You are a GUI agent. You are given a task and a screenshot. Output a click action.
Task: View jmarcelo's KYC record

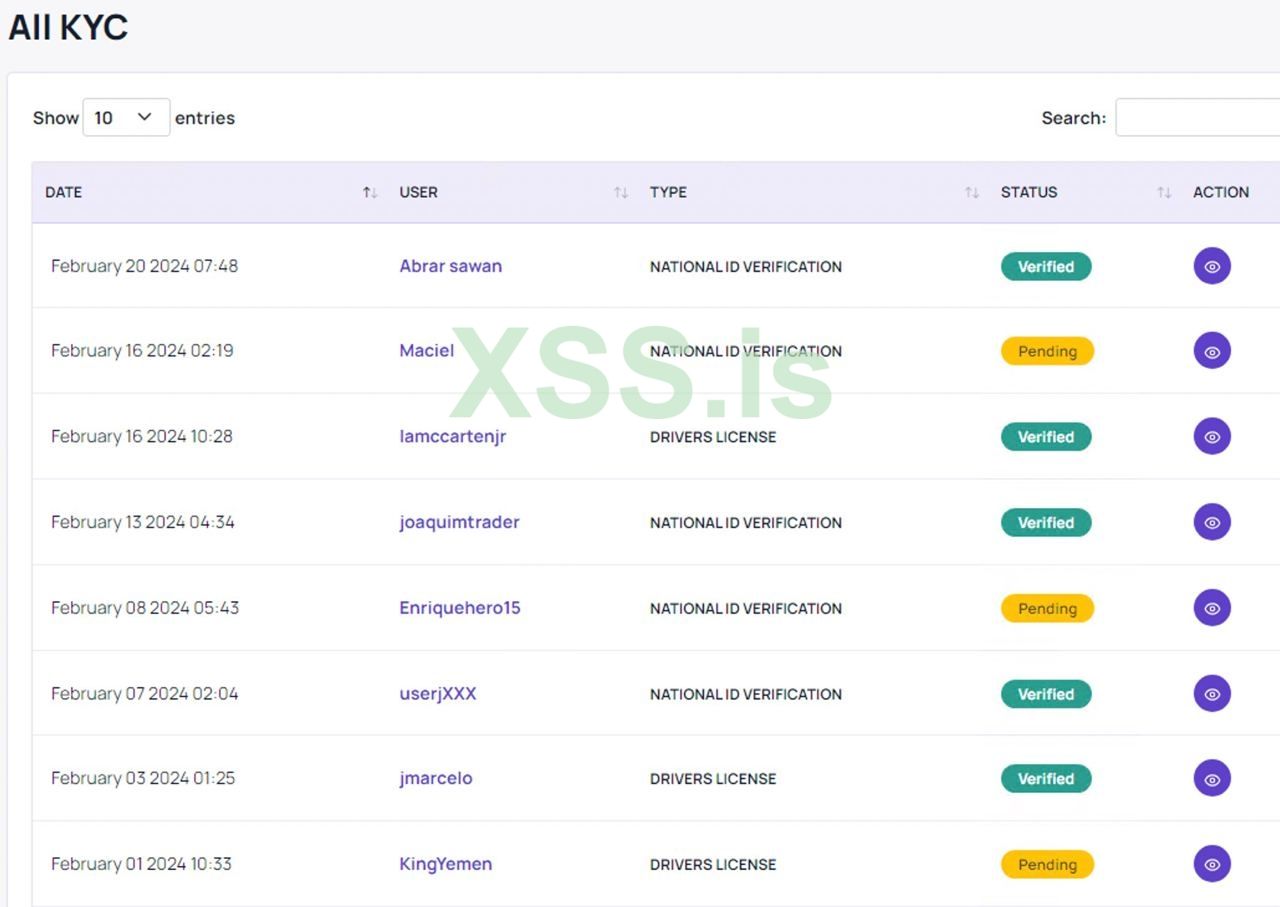1212,779
